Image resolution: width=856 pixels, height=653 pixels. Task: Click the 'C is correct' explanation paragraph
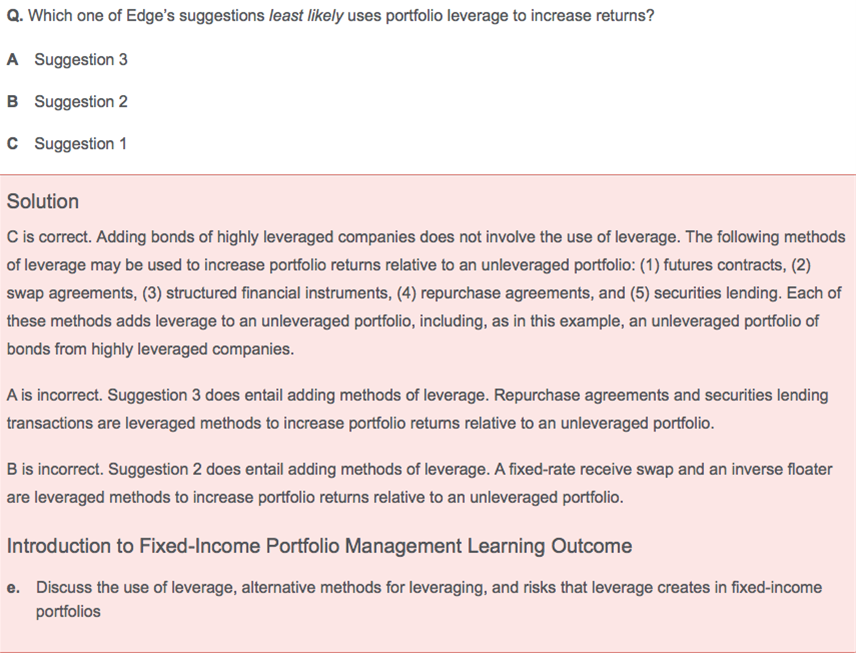tap(426, 293)
